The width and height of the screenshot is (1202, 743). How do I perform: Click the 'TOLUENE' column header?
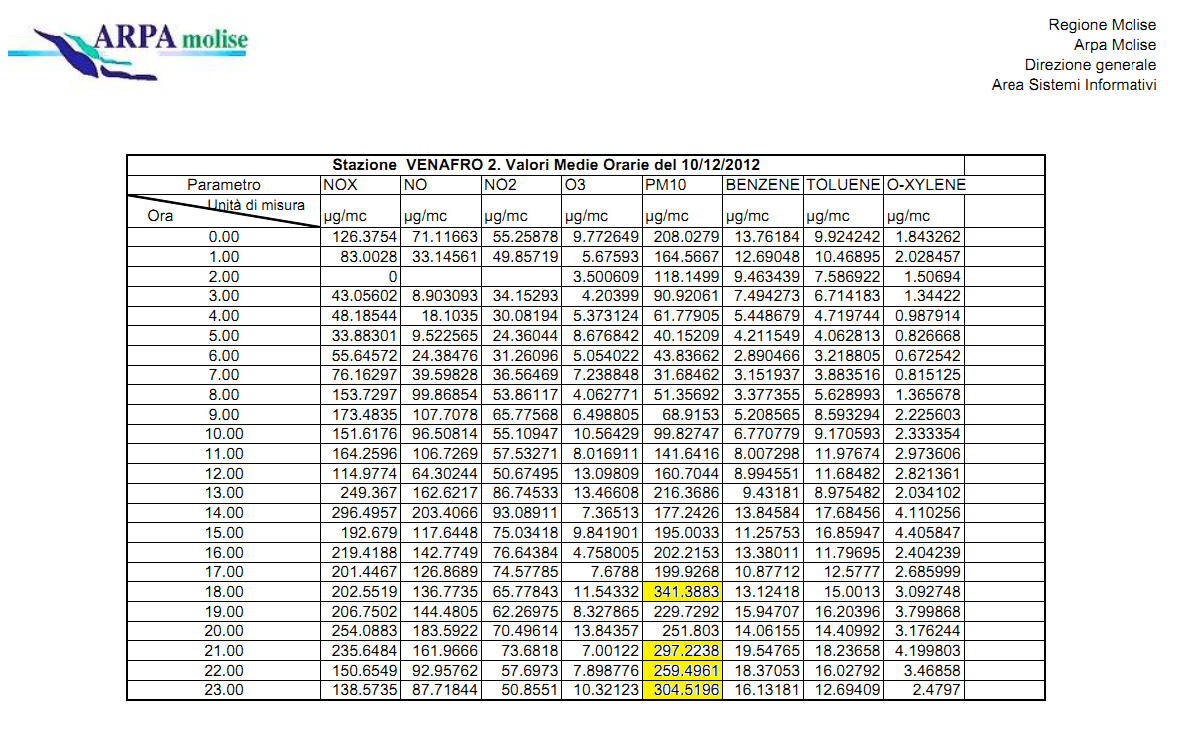tap(842, 185)
